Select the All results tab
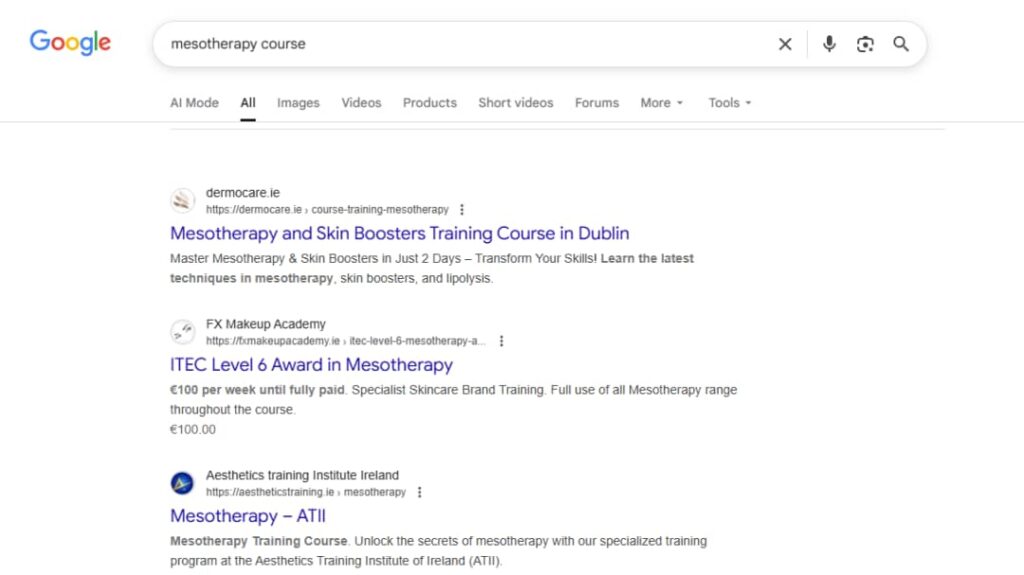The image size is (1024, 575). coord(248,103)
